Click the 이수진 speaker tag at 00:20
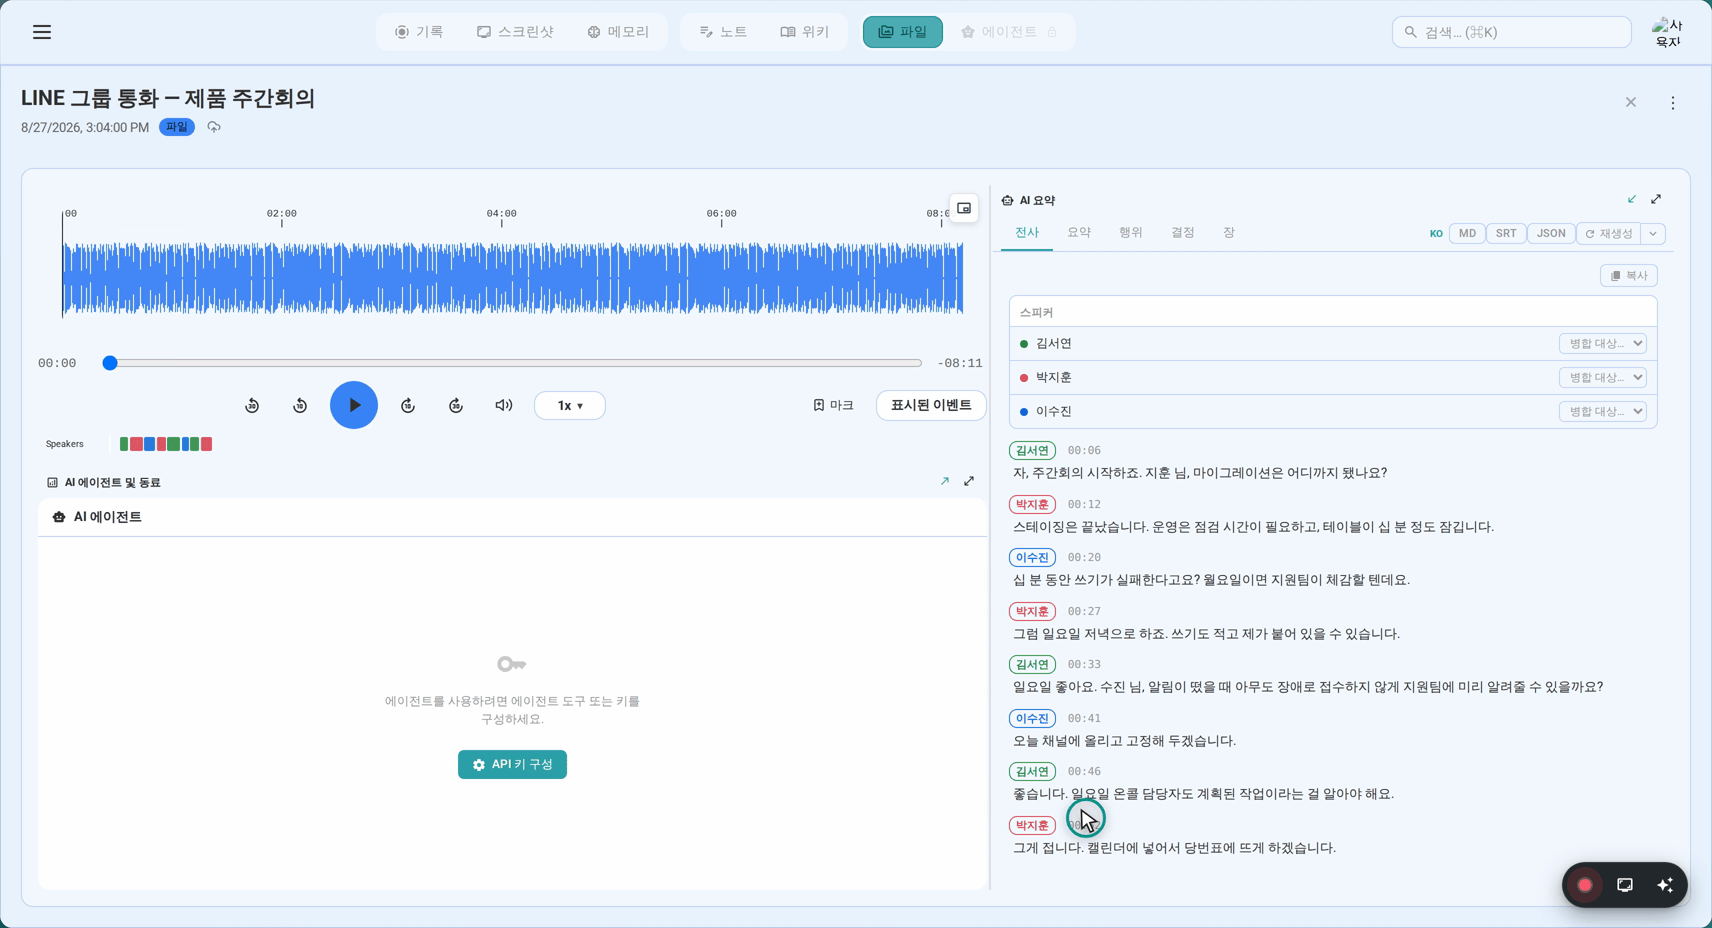The width and height of the screenshot is (1712, 928). tap(1032, 557)
